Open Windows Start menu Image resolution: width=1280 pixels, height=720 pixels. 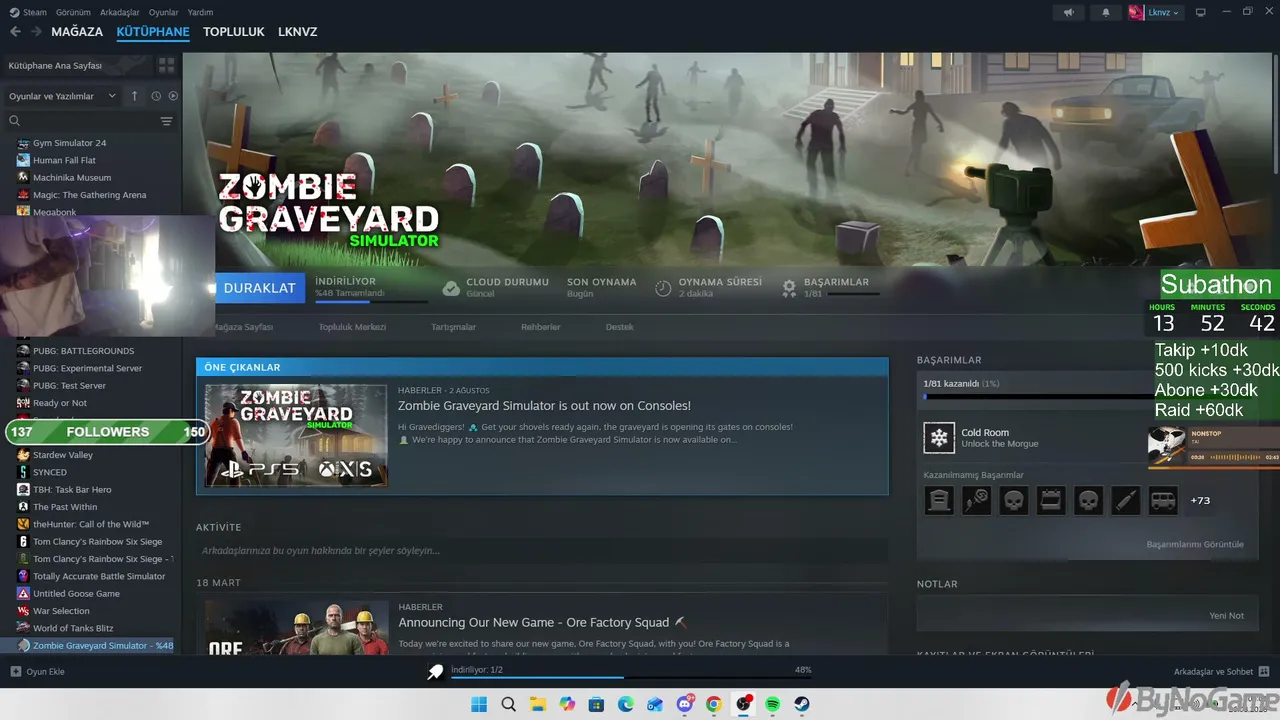click(x=479, y=704)
